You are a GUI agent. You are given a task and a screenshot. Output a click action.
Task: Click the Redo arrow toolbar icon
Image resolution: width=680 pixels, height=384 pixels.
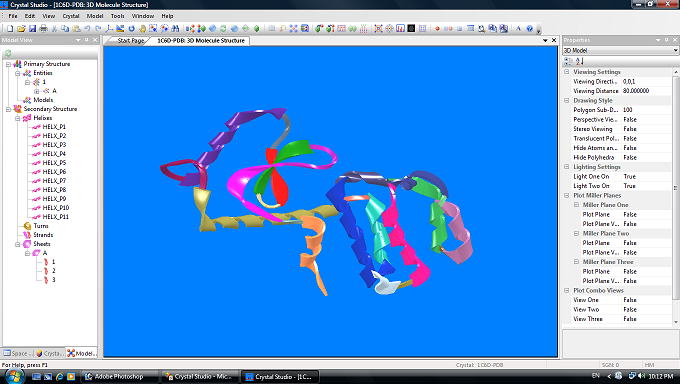[x=98, y=29]
